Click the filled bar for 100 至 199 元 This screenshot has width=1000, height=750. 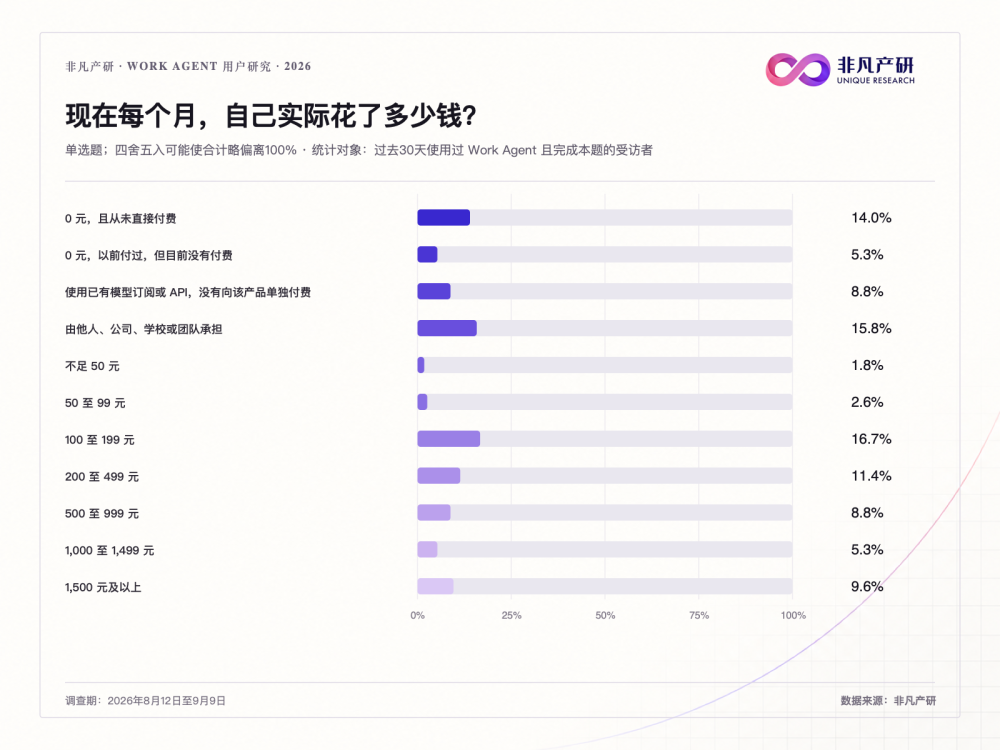449,439
